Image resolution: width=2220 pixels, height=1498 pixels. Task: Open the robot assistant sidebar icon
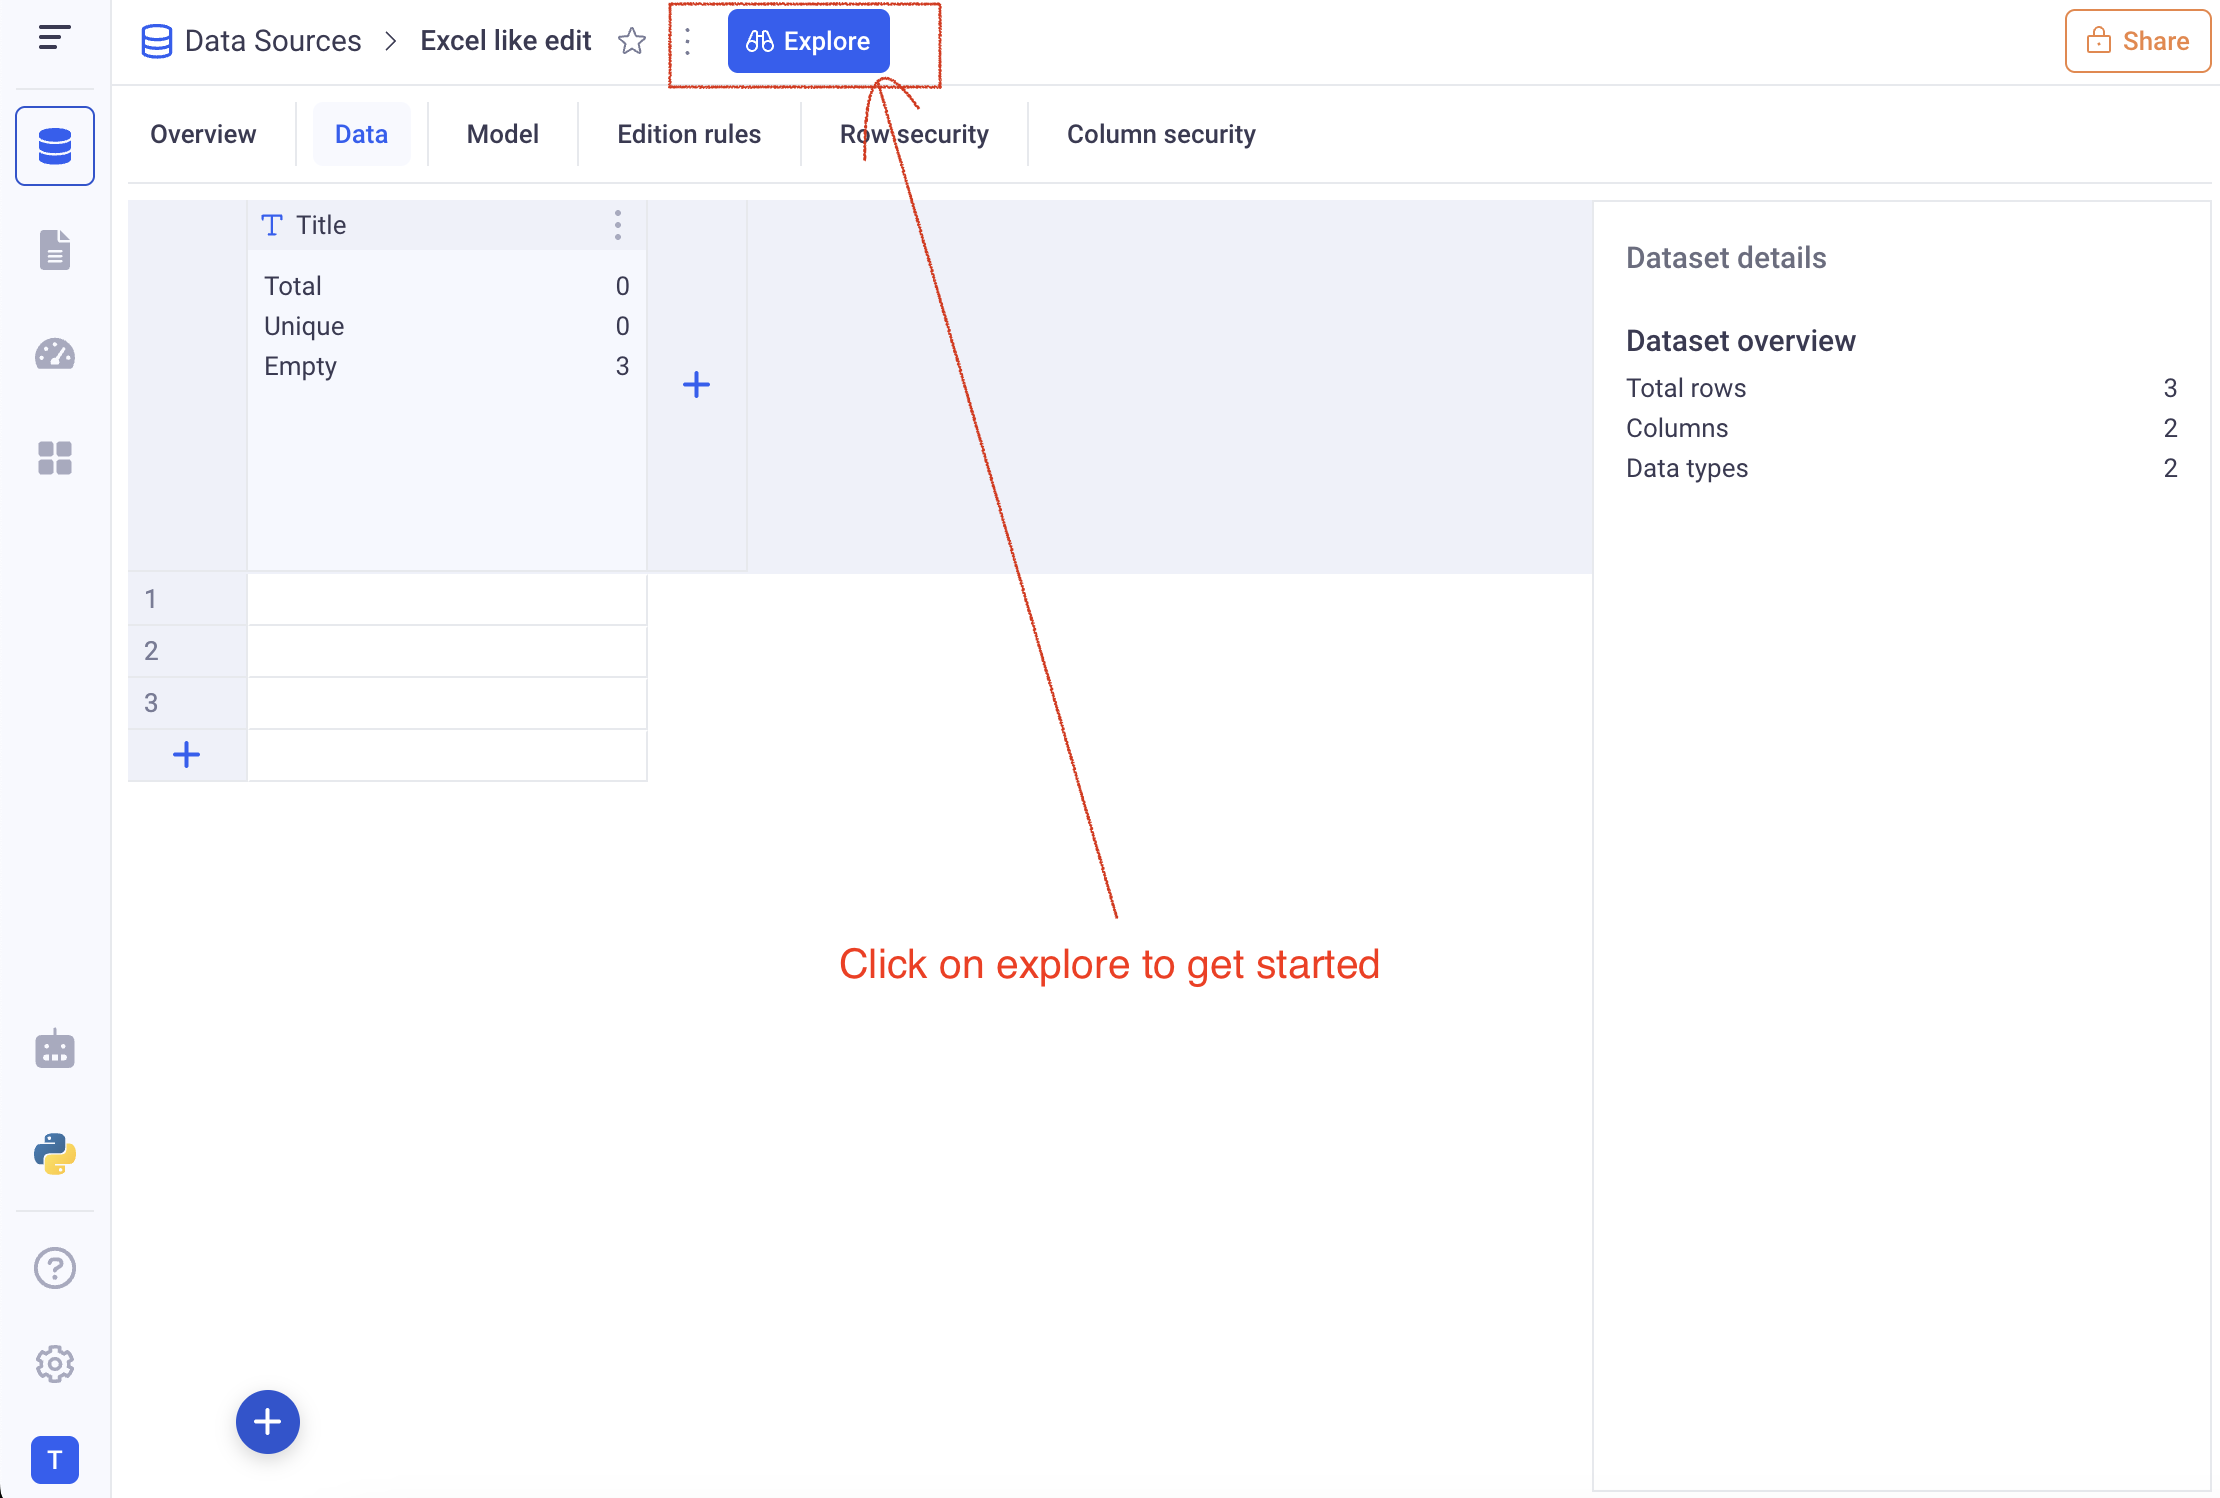point(55,1049)
